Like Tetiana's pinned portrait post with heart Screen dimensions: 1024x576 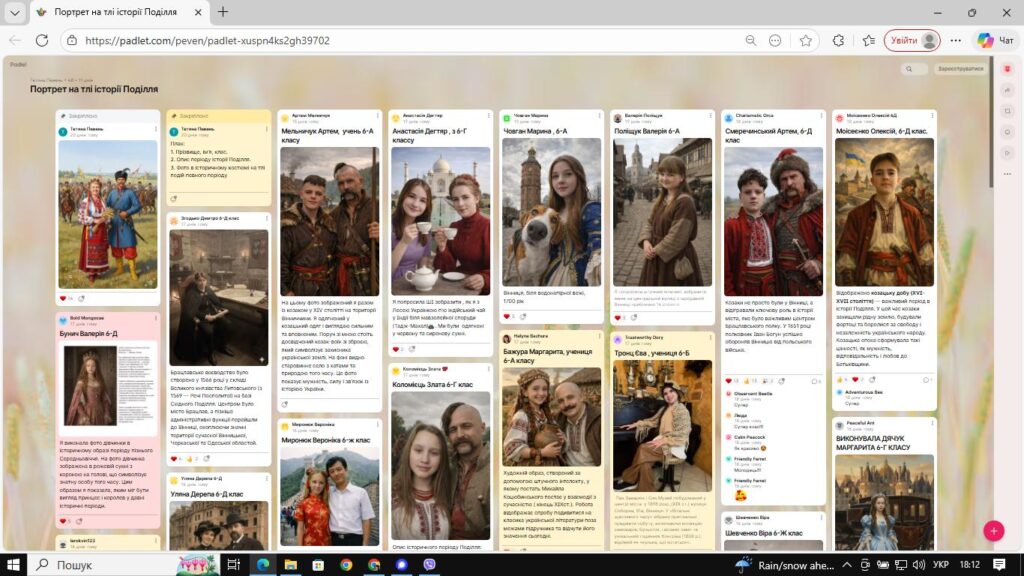(63, 298)
